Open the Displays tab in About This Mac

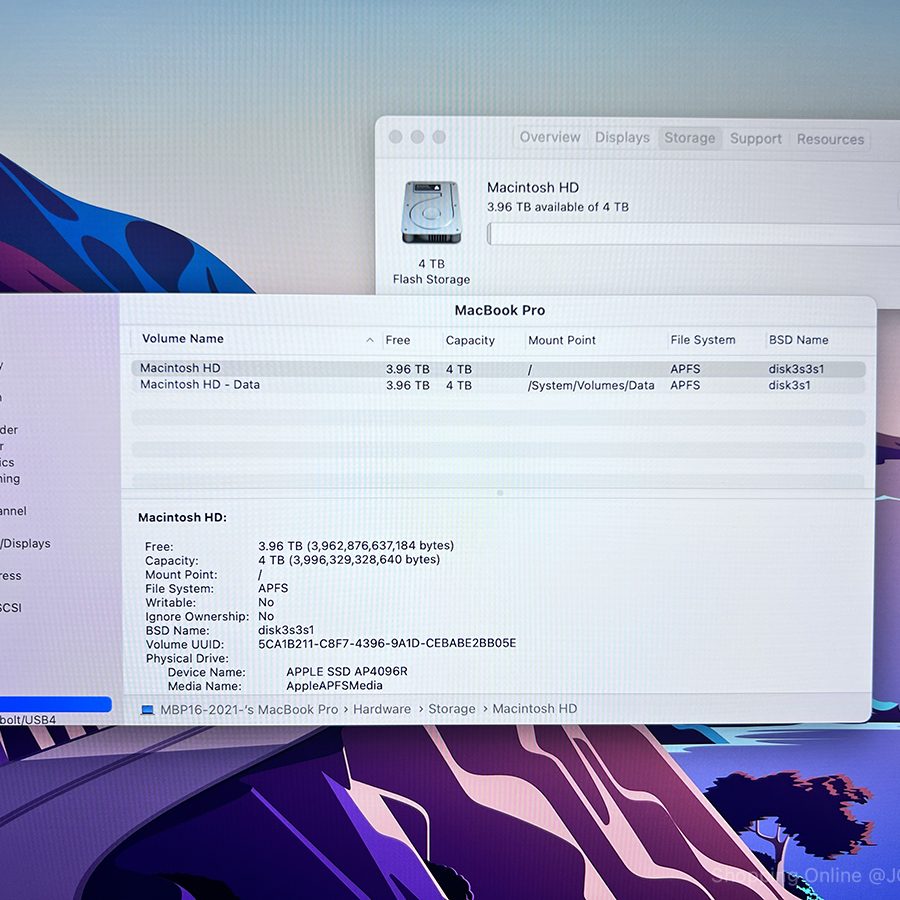(622, 138)
